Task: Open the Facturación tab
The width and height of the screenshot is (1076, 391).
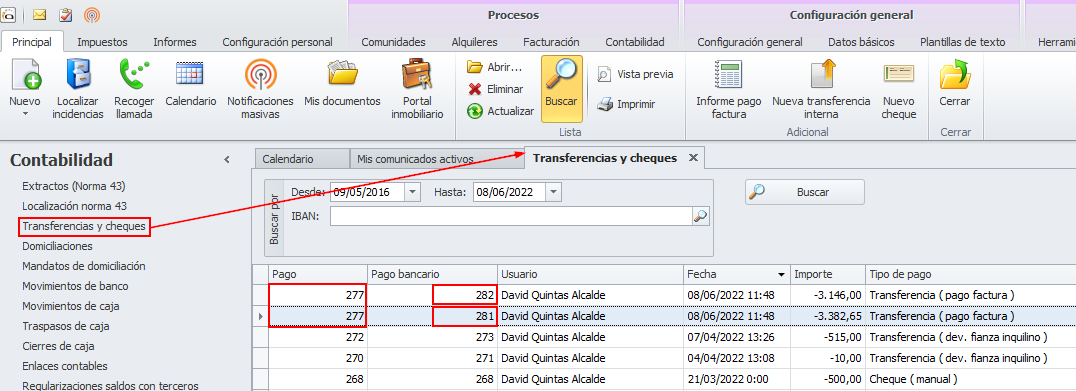Action: (551, 42)
